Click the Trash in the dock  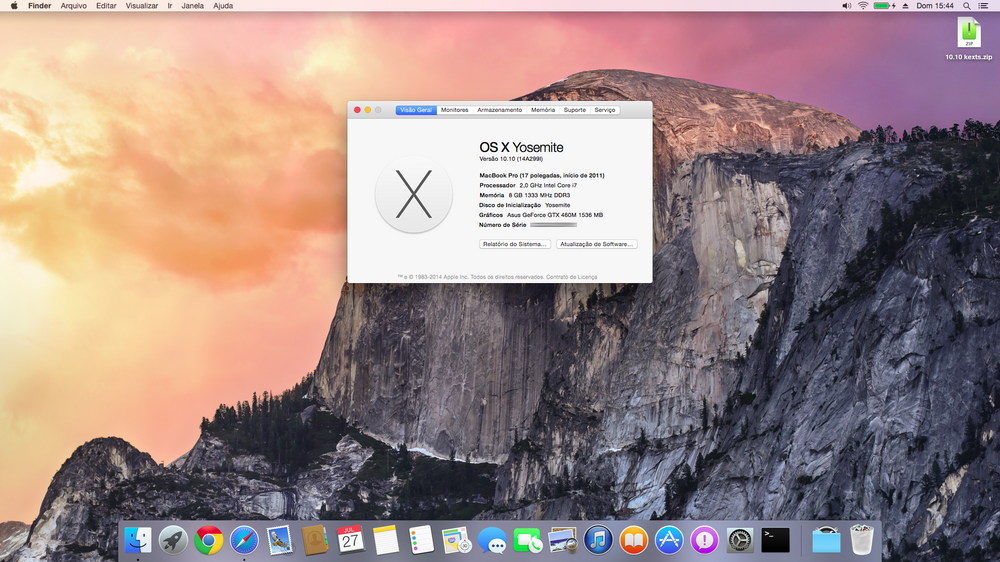tap(862, 541)
